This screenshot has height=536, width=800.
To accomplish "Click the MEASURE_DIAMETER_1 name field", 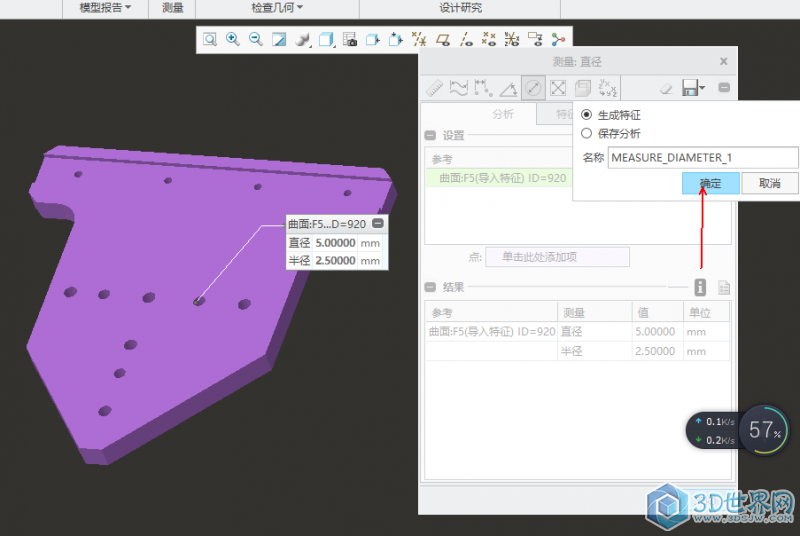I will [702, 157].
